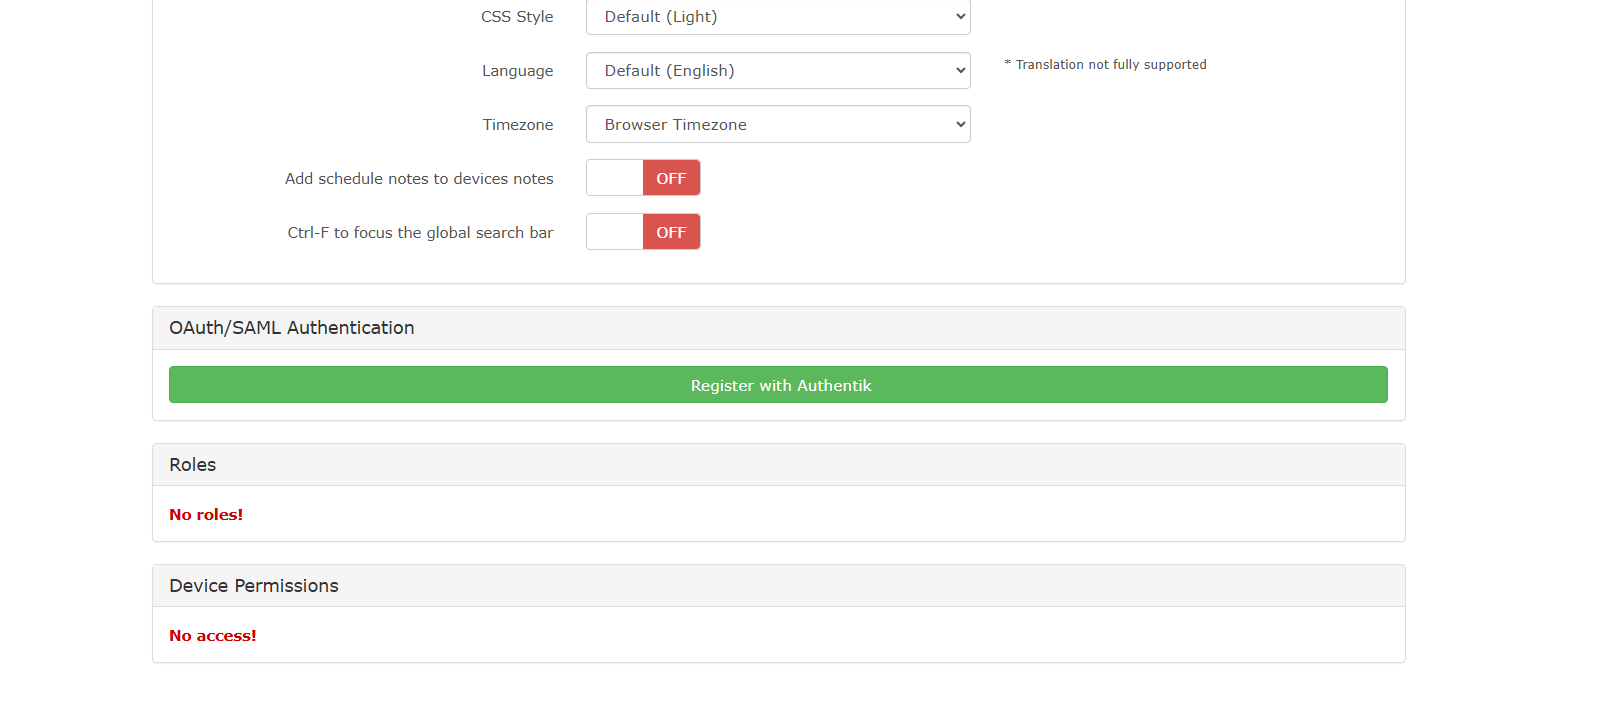Turn on Ctrl-F global search focus switch
The height and width of the screenshot is (701, 1607).
[643, 232]
